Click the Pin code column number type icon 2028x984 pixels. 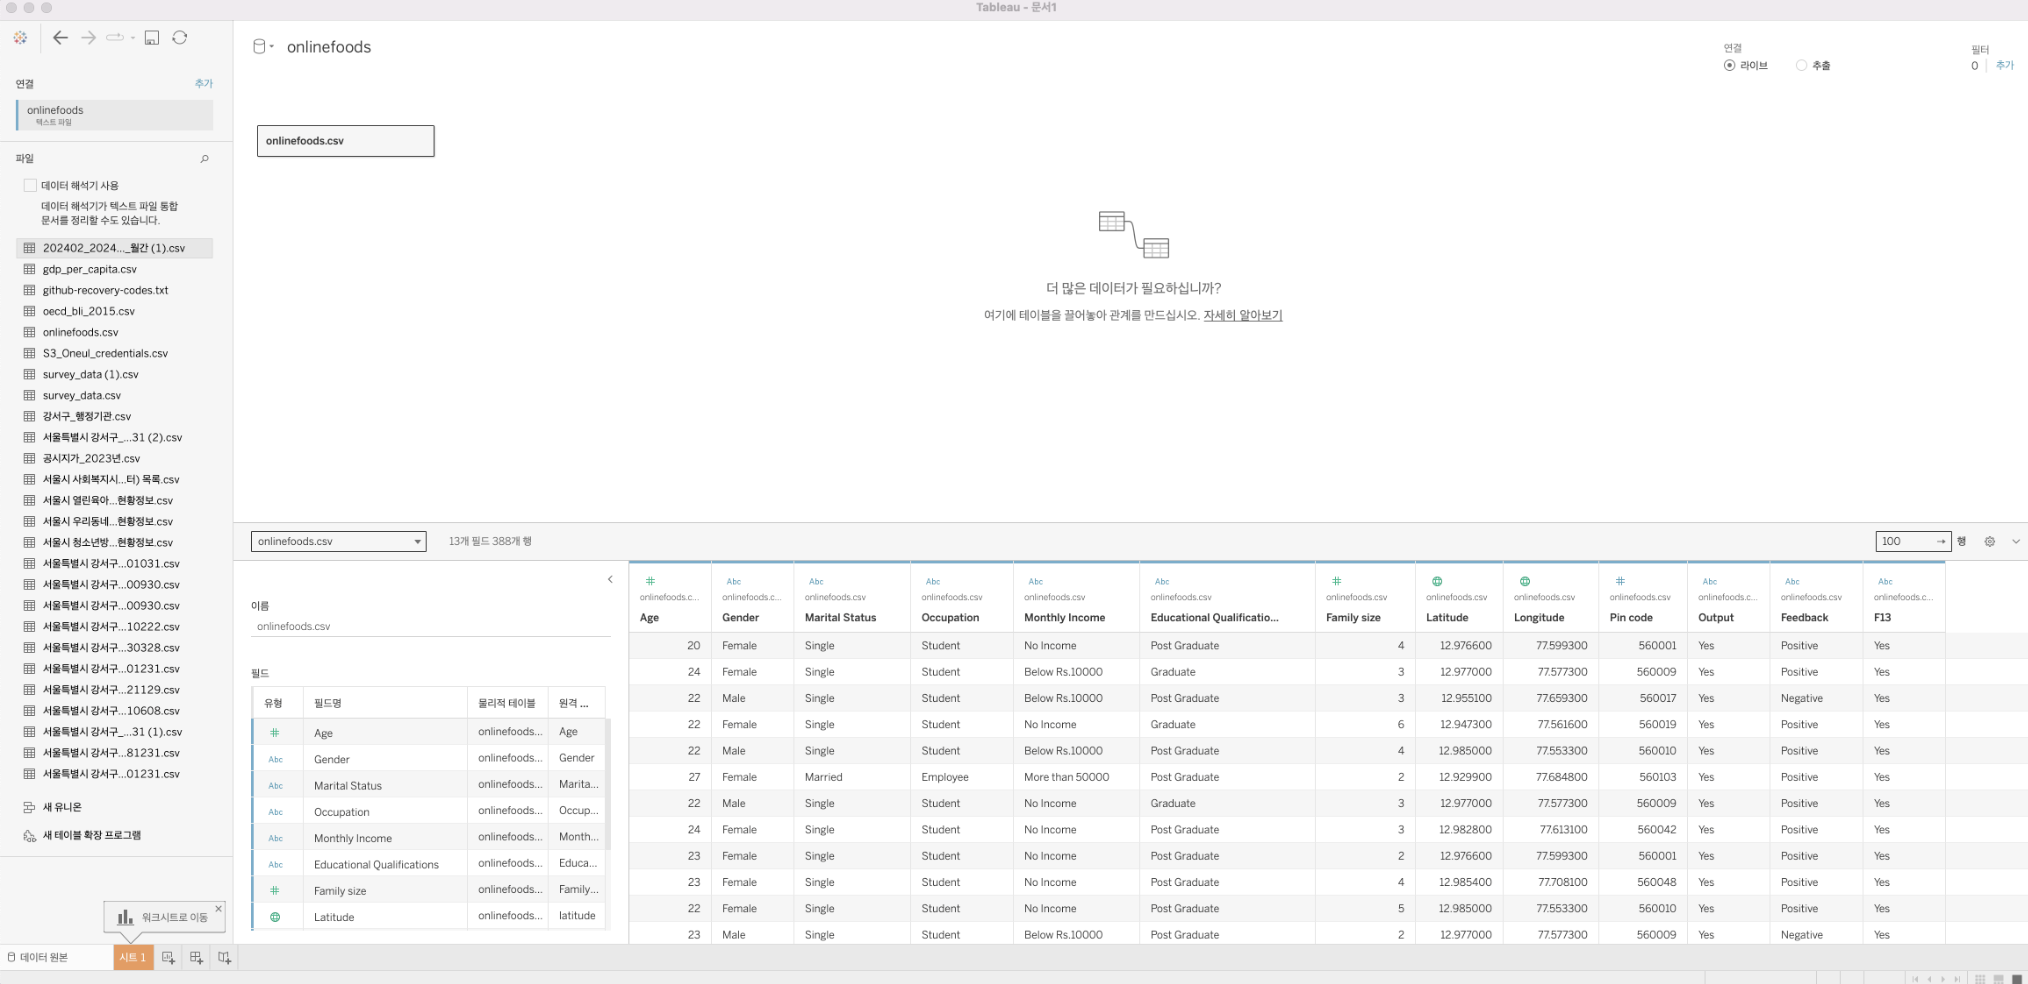point(1620,581)
